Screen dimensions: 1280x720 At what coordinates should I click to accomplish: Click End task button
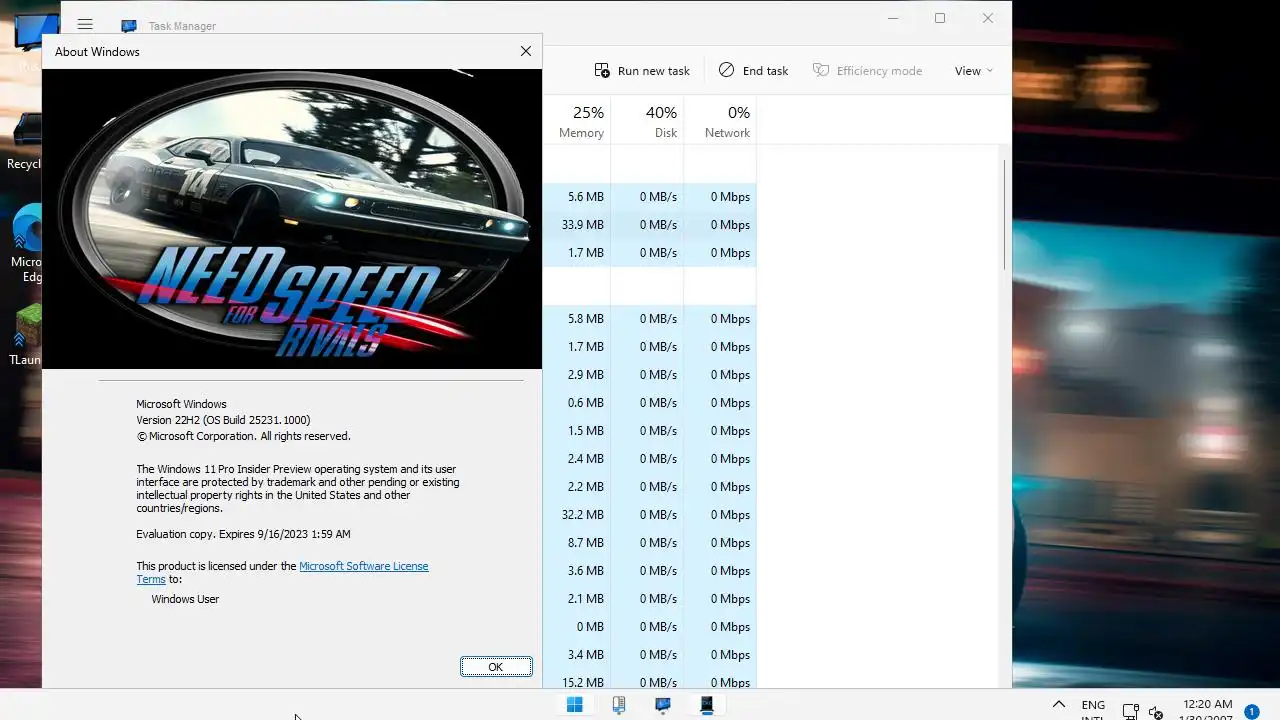754,70
